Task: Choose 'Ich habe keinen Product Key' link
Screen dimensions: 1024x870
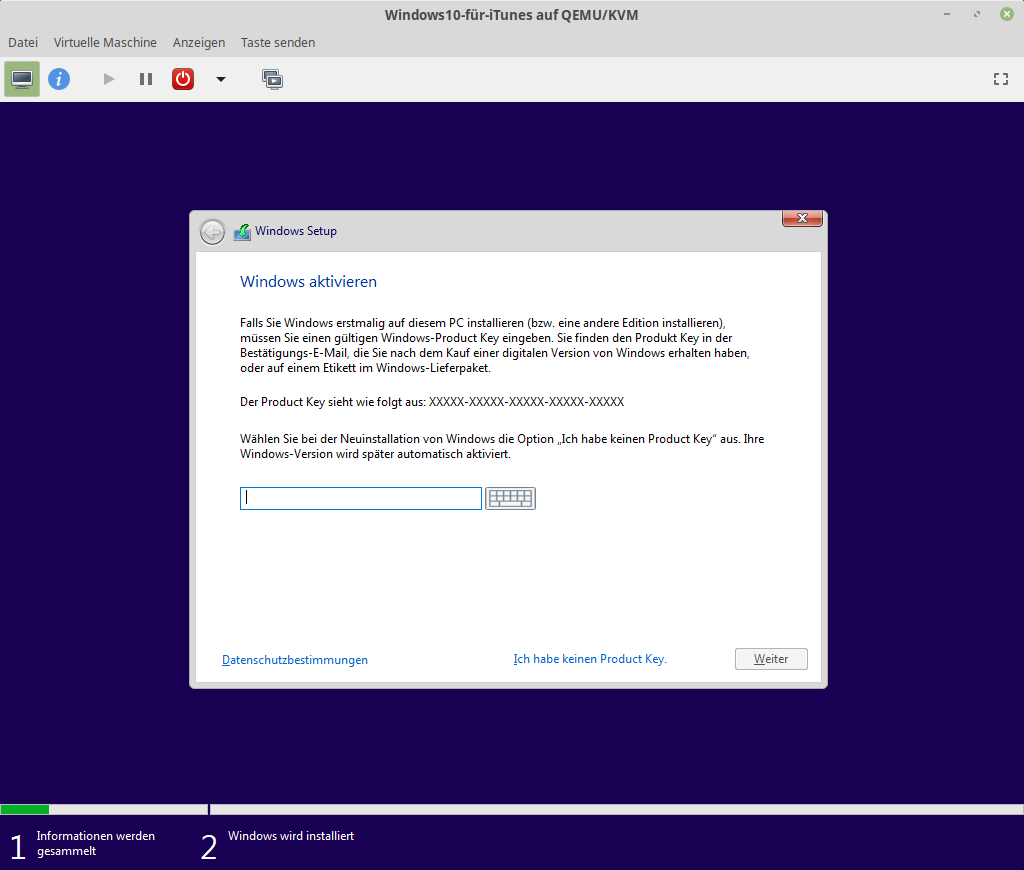Action: (590, 659)
